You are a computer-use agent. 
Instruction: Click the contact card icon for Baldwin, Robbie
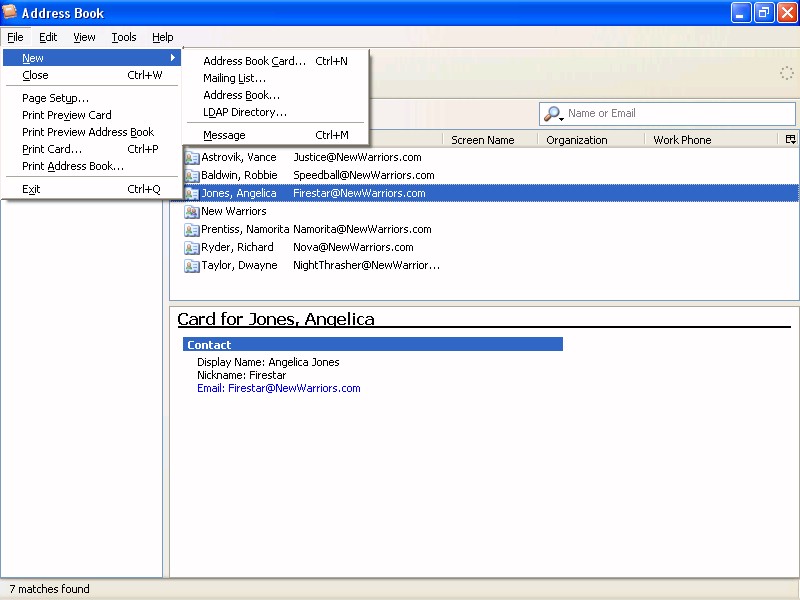click(192, 176)
